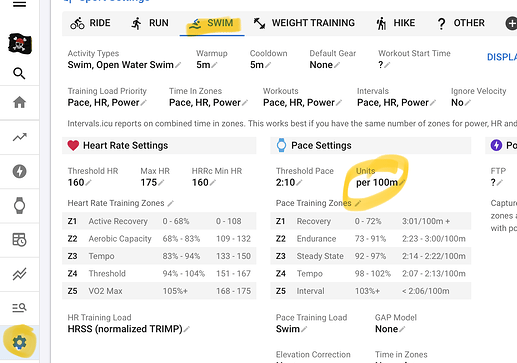Edit the Heart Rate Training Zones pencil
Viewport: 517px width, 363px height.
(x=171, y=203)
